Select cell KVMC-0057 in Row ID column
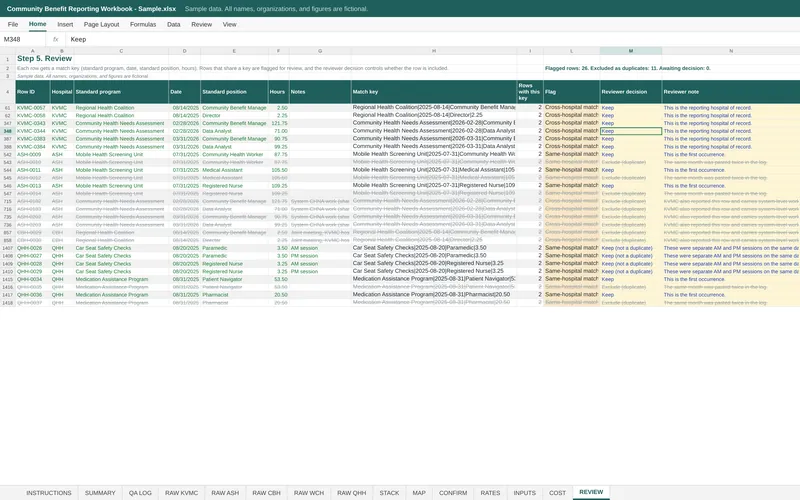The width and height of the screenshot is (800, 500). click(x=33, y=108)
